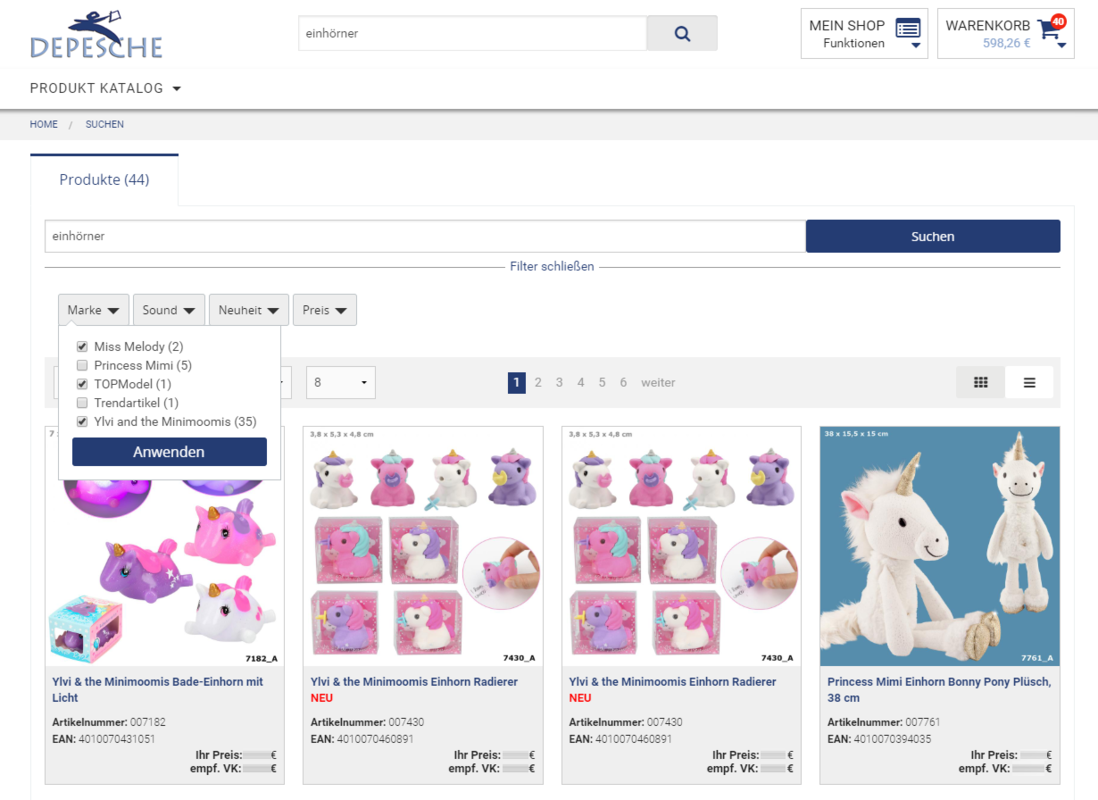Switch to grid view icon
This screenshot has height=800, width=1098.
click(x=980, y=382)
